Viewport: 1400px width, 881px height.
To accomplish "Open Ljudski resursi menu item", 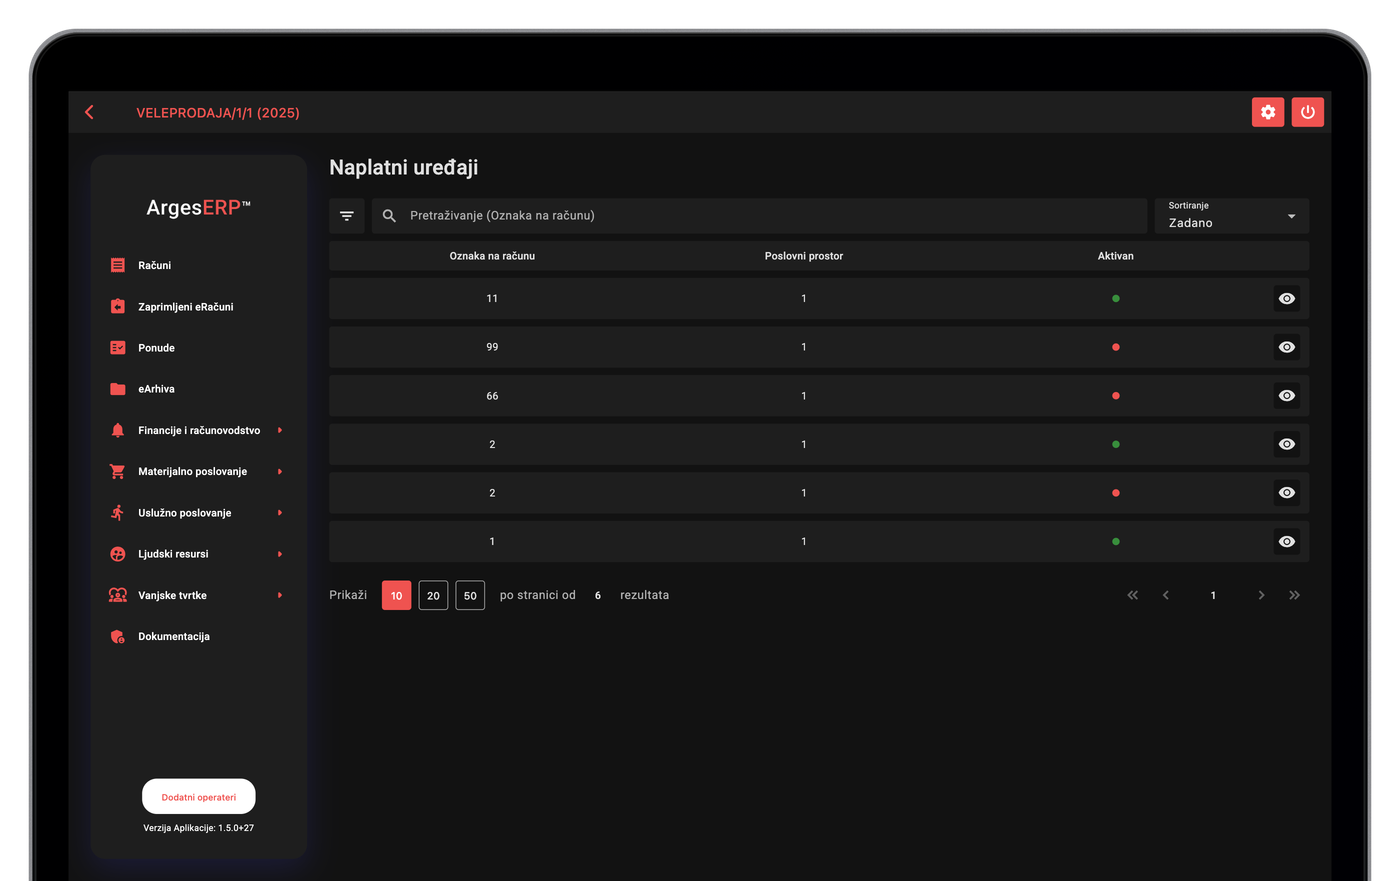I will click(173, 554).
